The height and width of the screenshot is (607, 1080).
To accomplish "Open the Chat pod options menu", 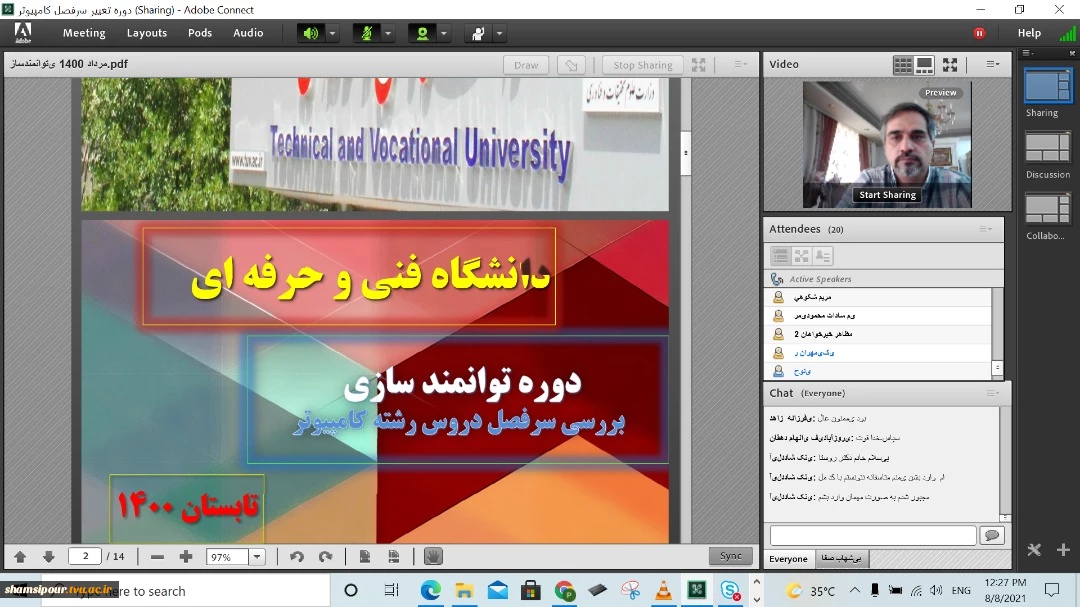I will [x=992, y=393].
